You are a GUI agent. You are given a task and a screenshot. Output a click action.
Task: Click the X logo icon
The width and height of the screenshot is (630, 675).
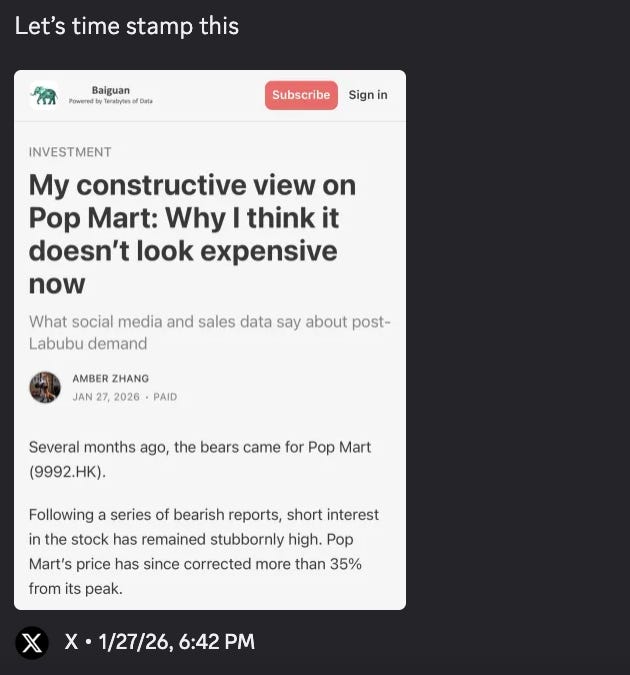32,643
